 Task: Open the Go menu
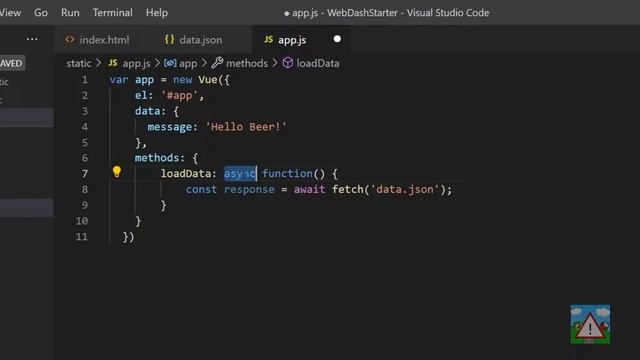coord(41,13)
